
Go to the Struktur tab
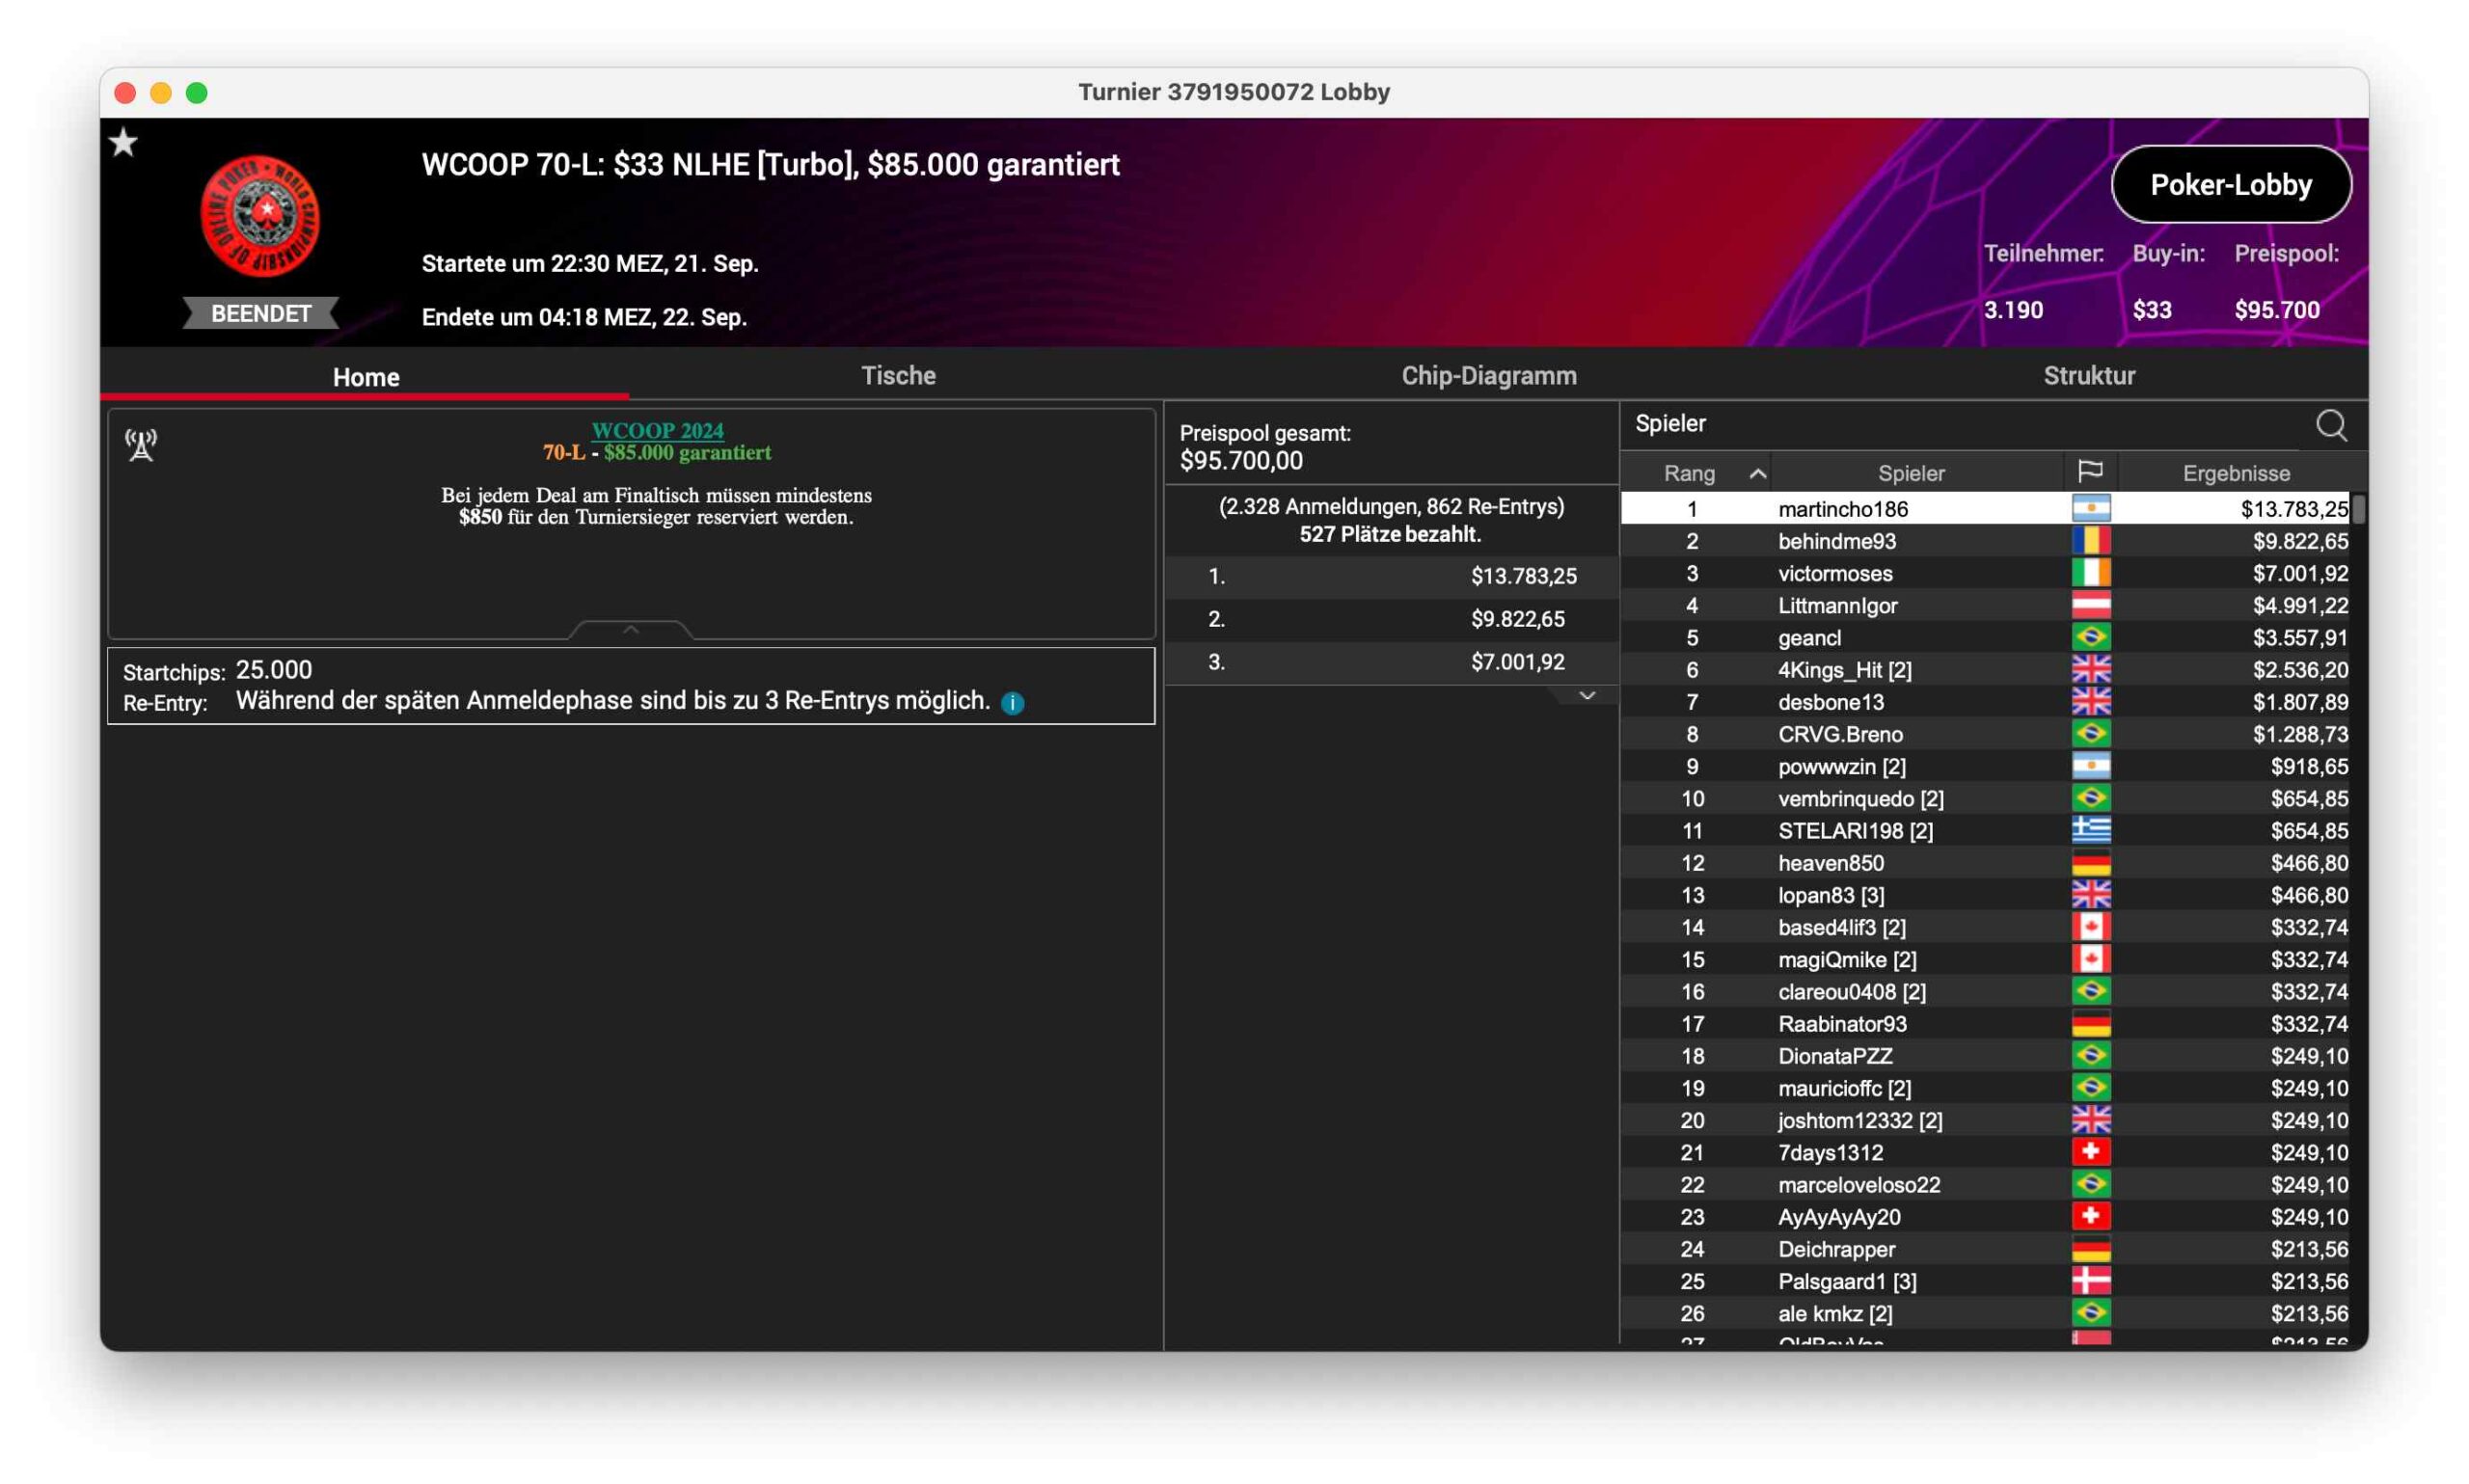click(x=2088, y=376)
